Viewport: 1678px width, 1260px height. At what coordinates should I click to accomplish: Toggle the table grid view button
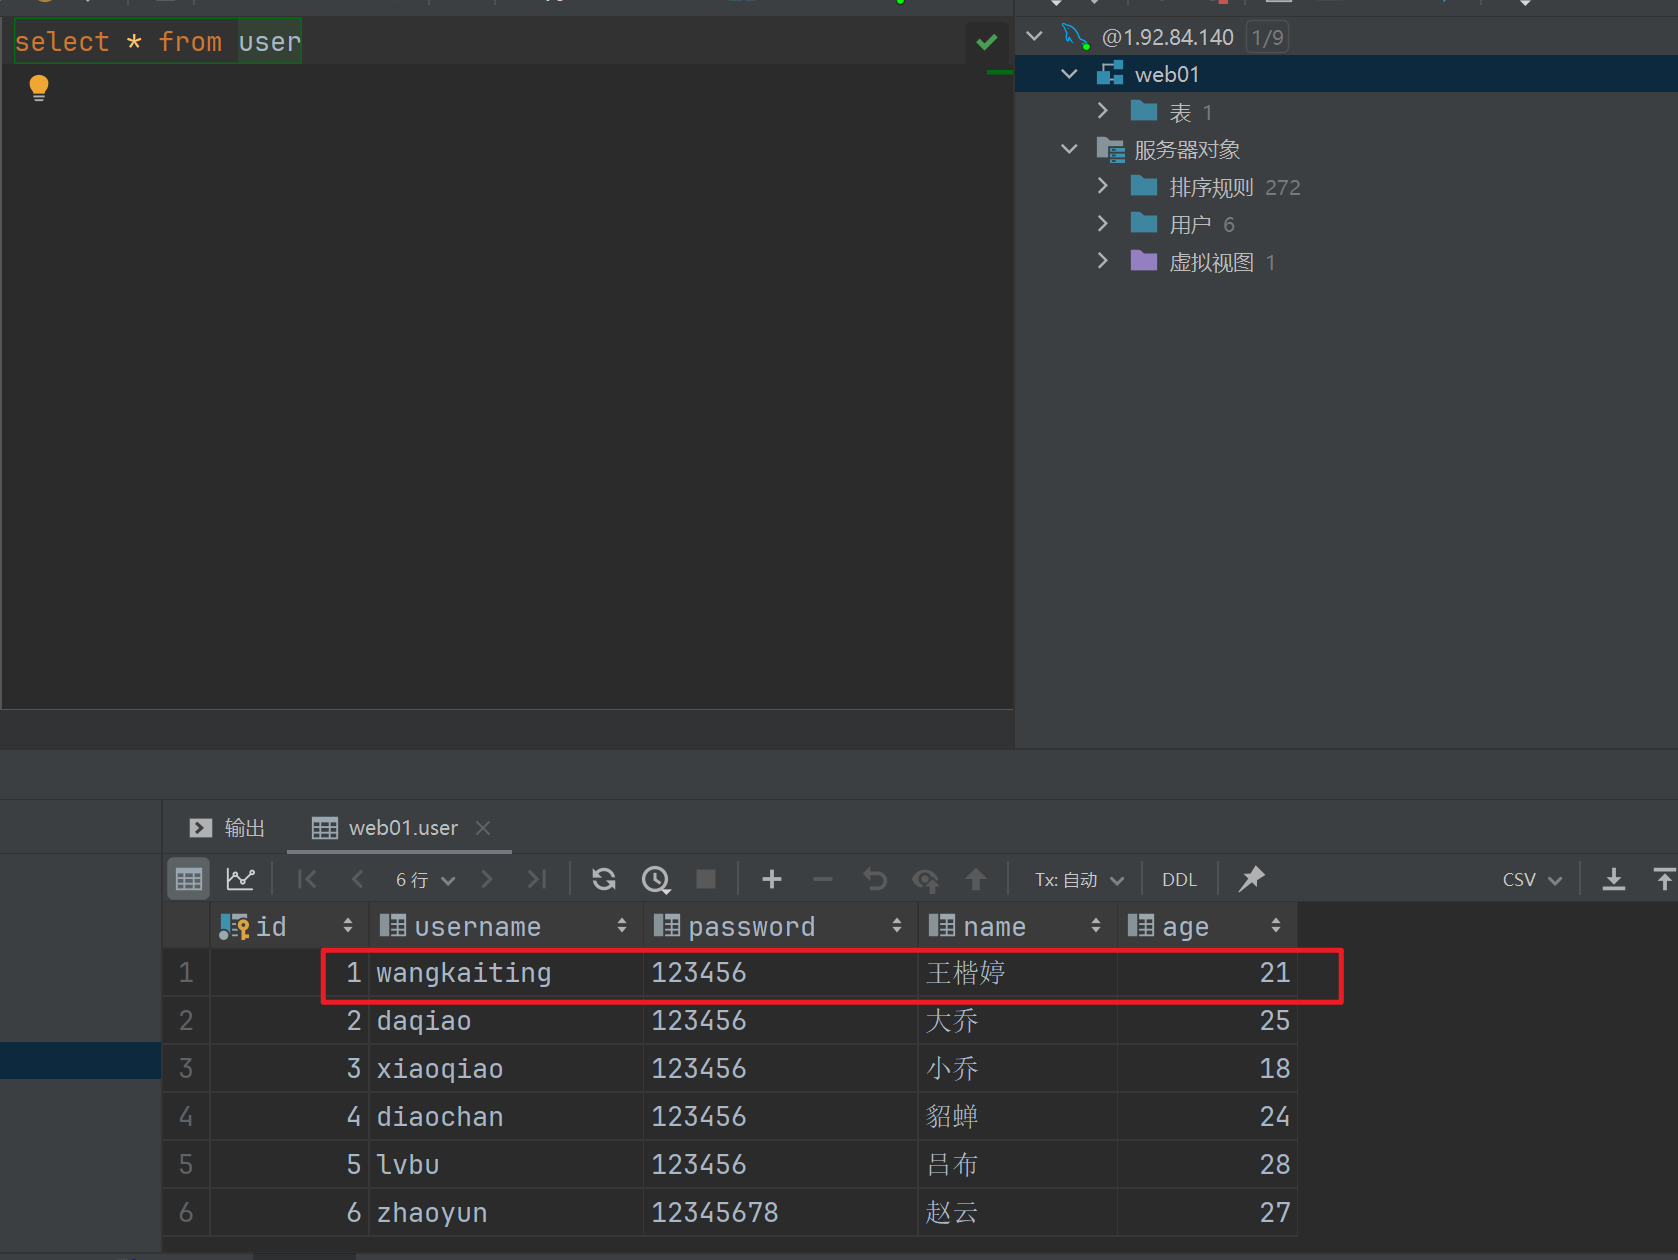coord(188,879)
